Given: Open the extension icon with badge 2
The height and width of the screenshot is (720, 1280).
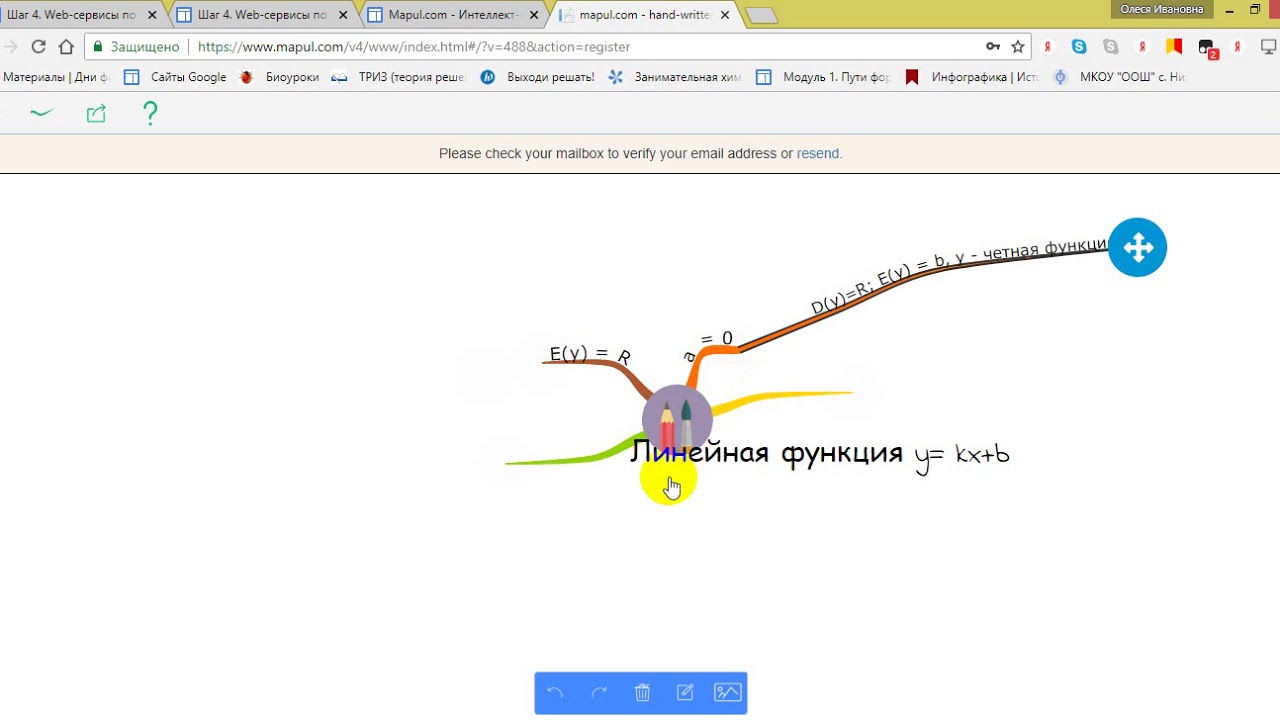Looking at the screenshot, I should coord(1207,48).
